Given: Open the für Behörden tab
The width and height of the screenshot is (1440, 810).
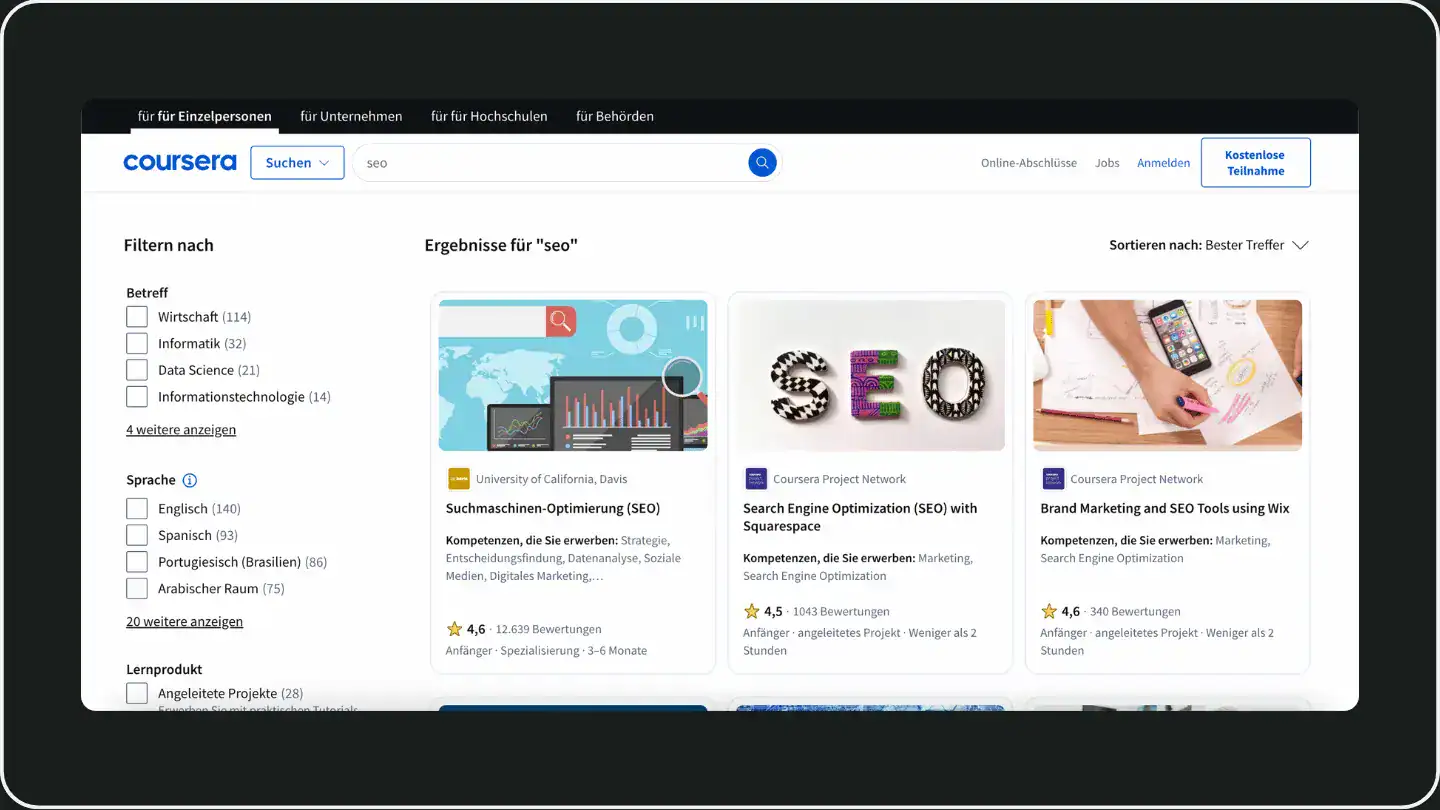Looking at the screenshot, I should [615, 116].
